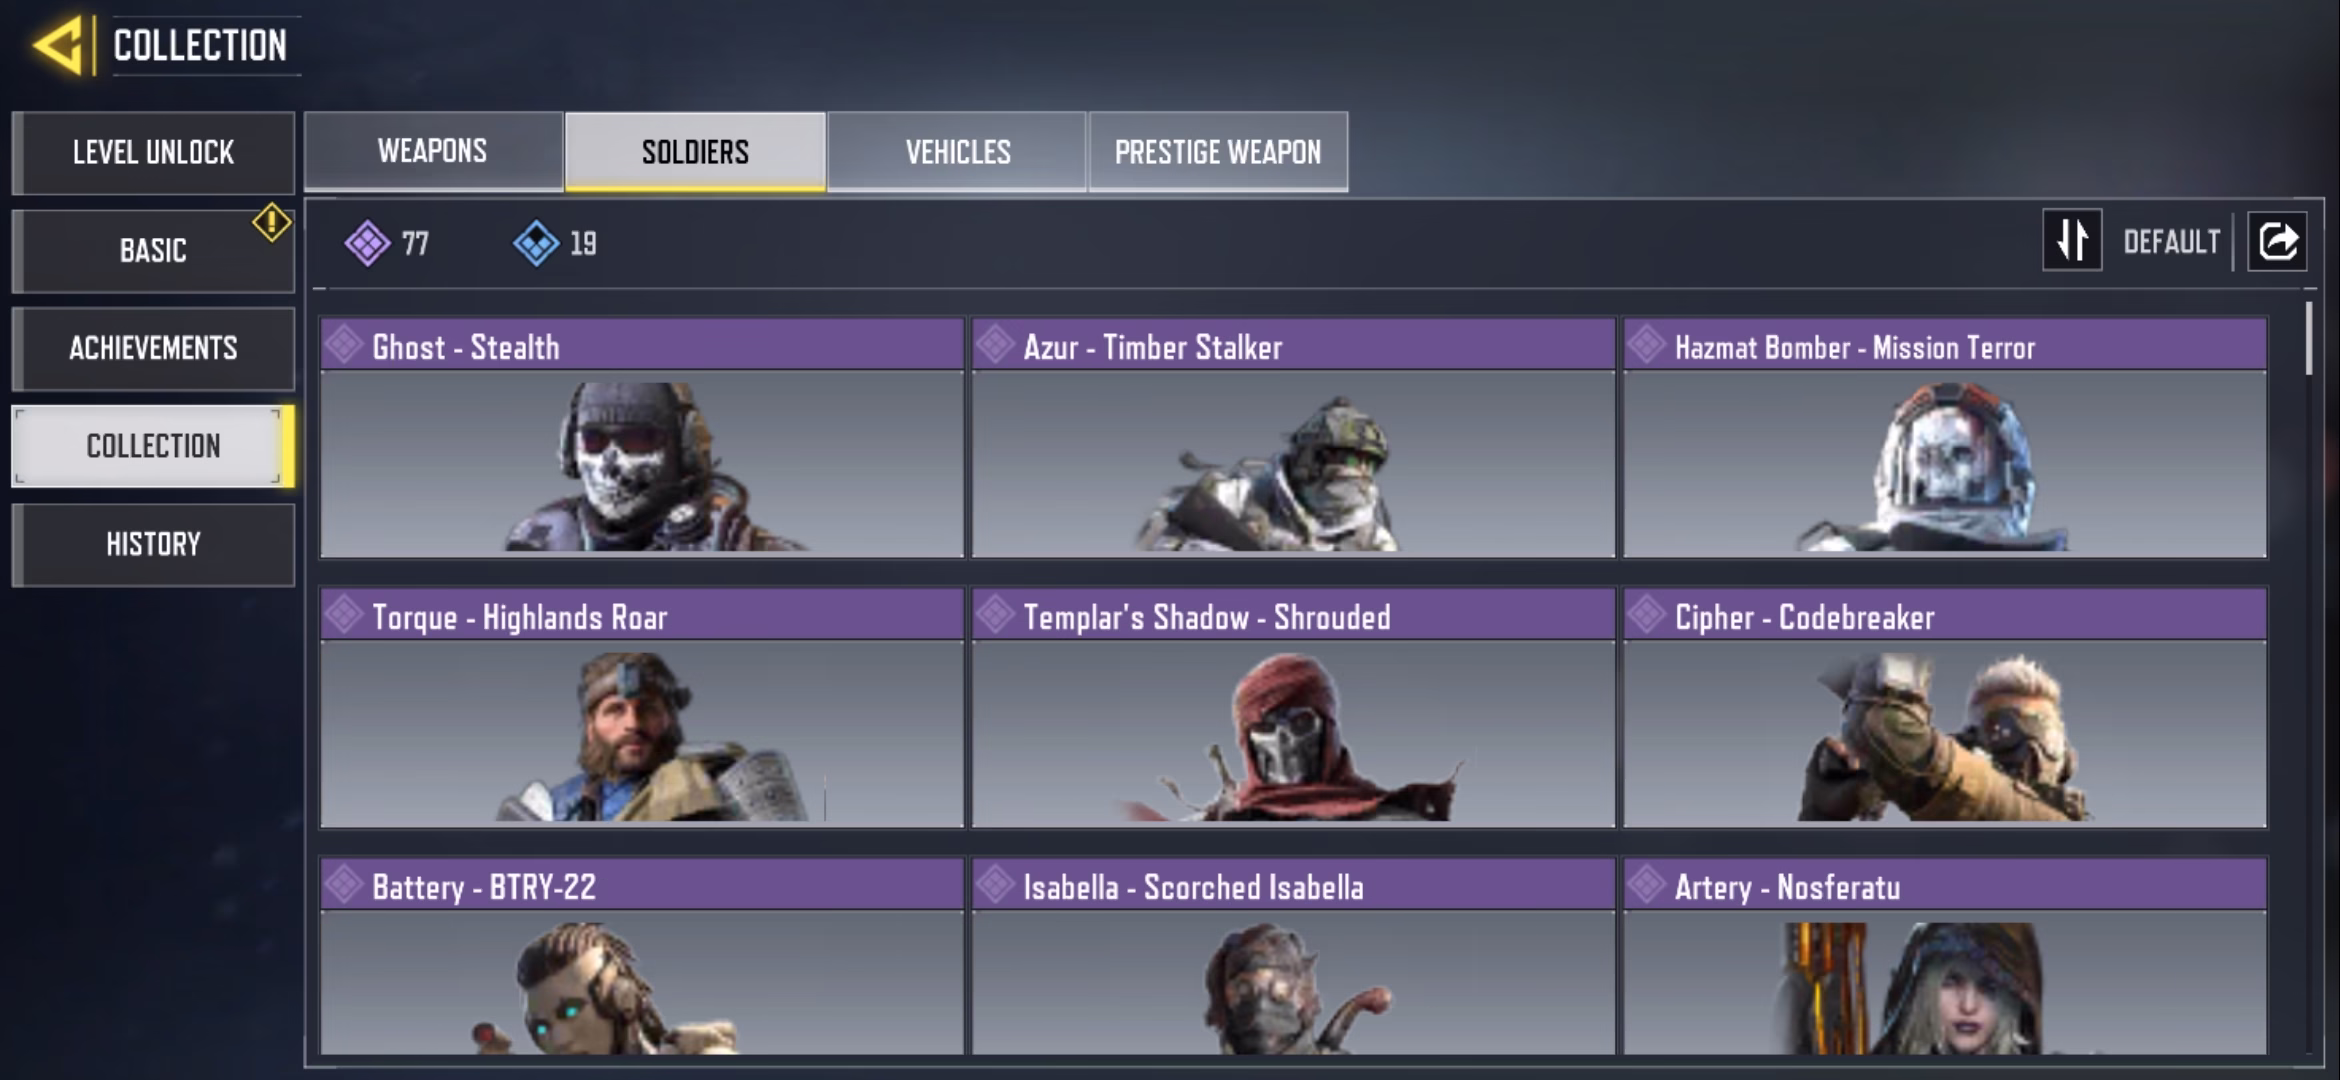Screen dimensions: 2340x1080
Task: Click the yellow back arrow icon
Action: (58, 46)
